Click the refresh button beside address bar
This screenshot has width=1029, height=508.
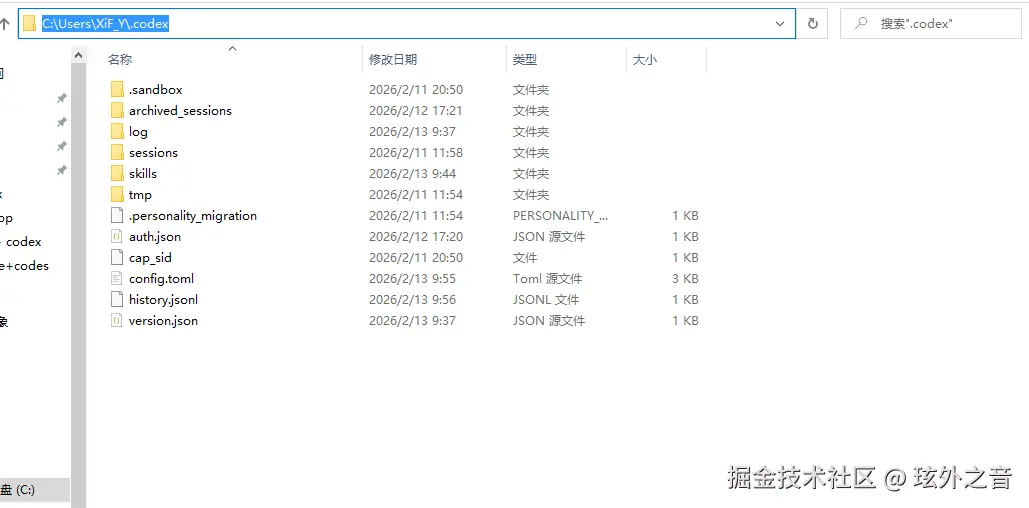click(812, 24)
